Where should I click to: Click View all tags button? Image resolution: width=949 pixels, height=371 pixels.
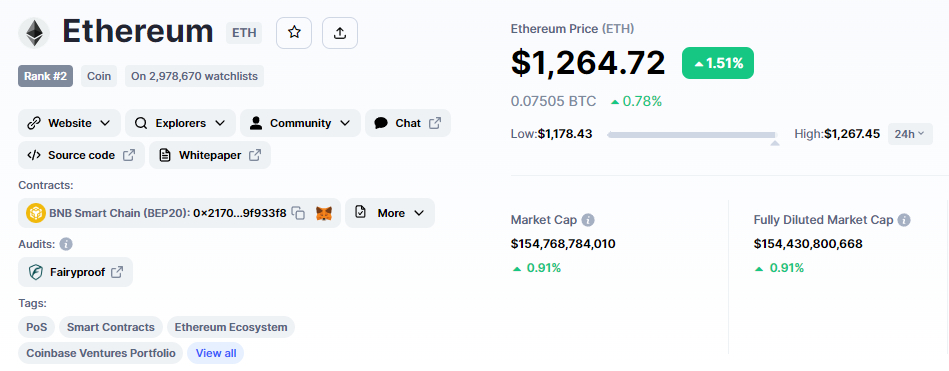215,353
